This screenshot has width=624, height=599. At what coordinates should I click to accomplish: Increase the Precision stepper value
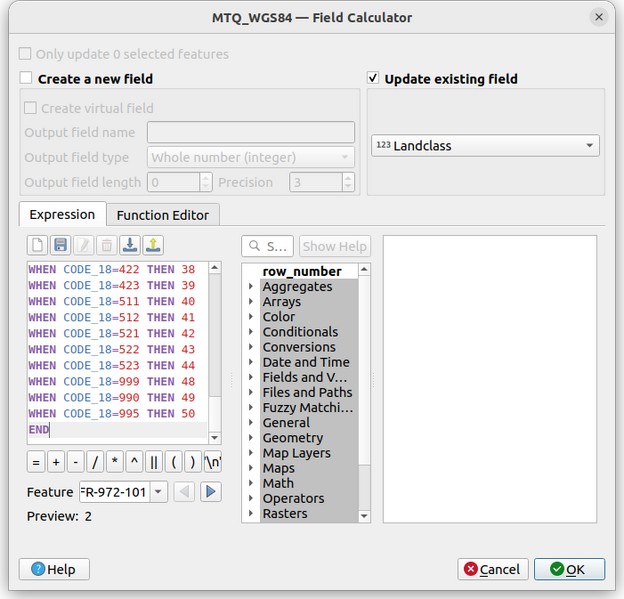pos(348,178)
